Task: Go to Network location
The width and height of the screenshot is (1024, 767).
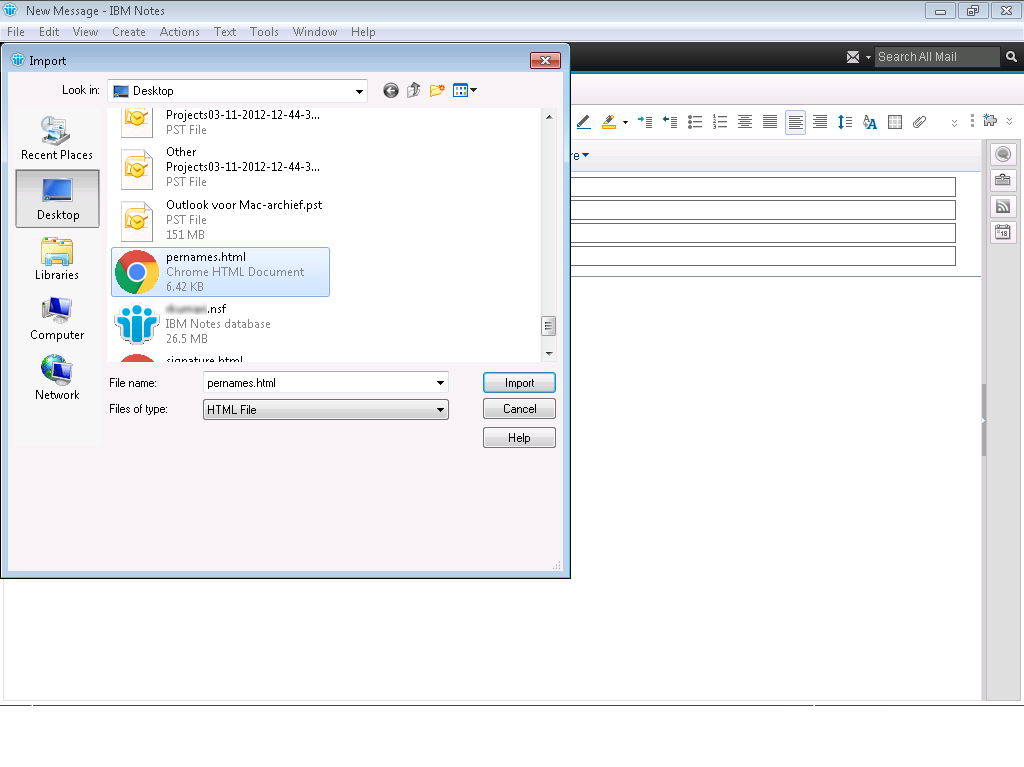Action: 57,378
